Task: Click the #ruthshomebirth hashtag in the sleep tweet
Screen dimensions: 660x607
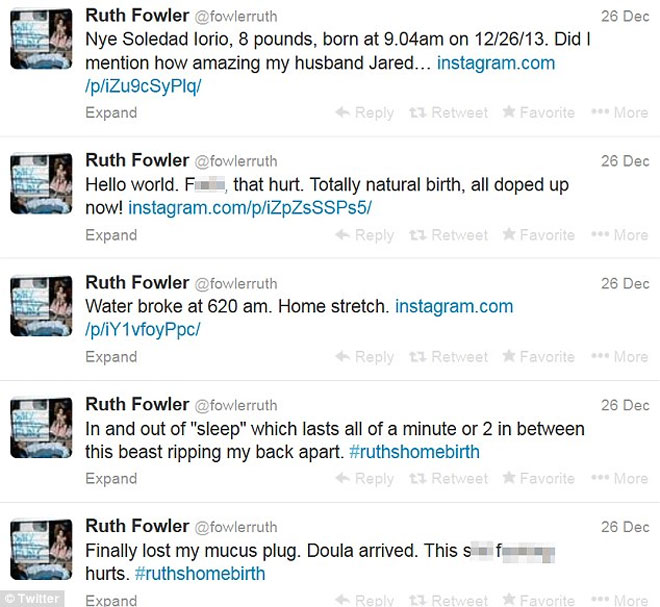Action: coord(413,452)
